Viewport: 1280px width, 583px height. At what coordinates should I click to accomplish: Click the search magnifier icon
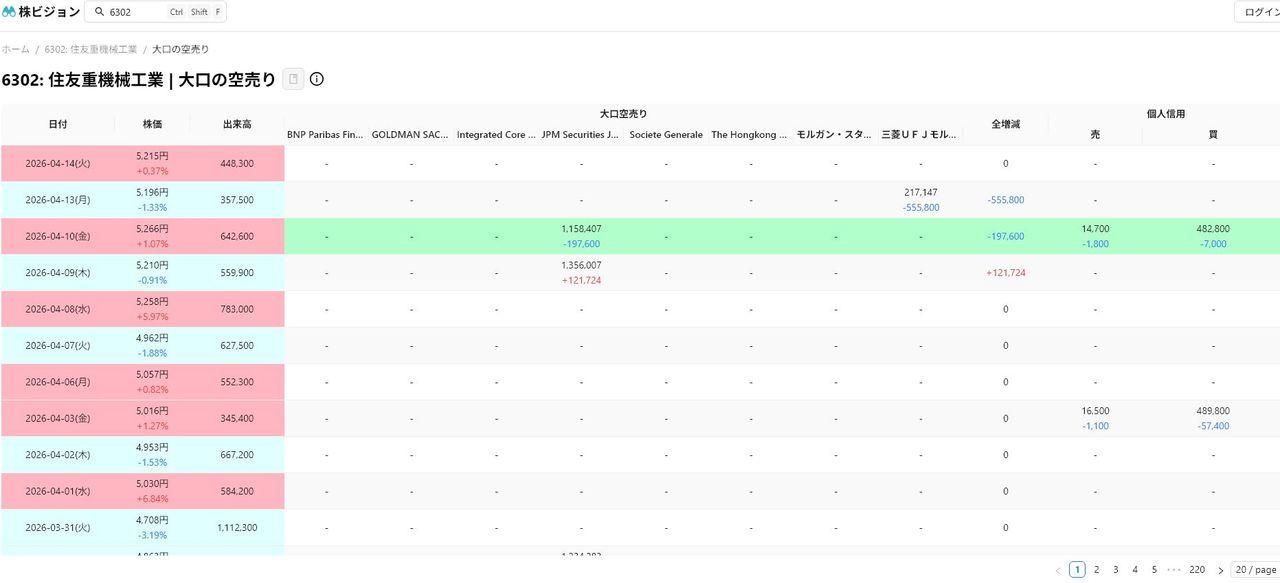[100, 12]
